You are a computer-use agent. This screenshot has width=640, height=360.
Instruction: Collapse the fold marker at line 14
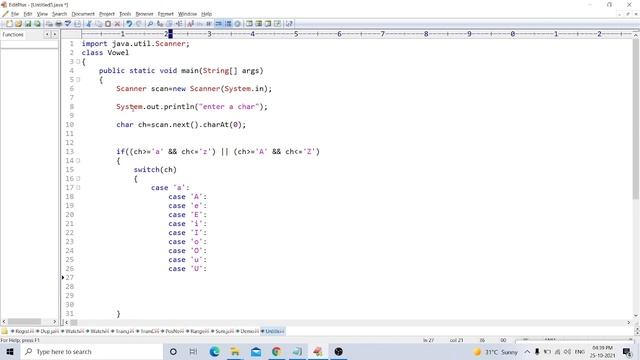(x=78, y=160)
